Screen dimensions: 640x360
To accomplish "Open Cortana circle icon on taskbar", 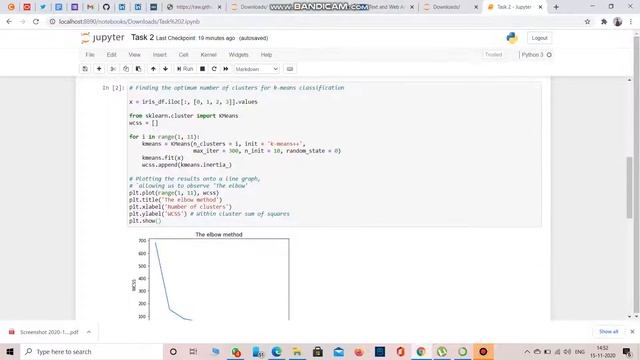I will pyautogui.click(x=173, y=351).
